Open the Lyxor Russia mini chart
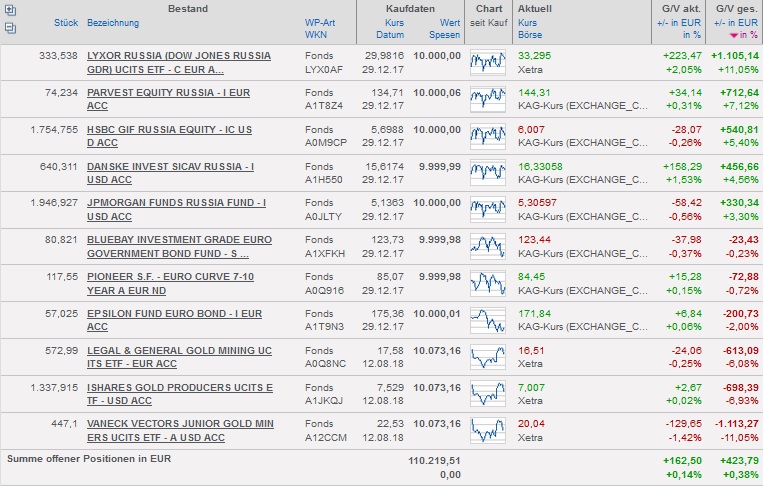The width and height of the screenshot is (763, 486). [488, 62]
